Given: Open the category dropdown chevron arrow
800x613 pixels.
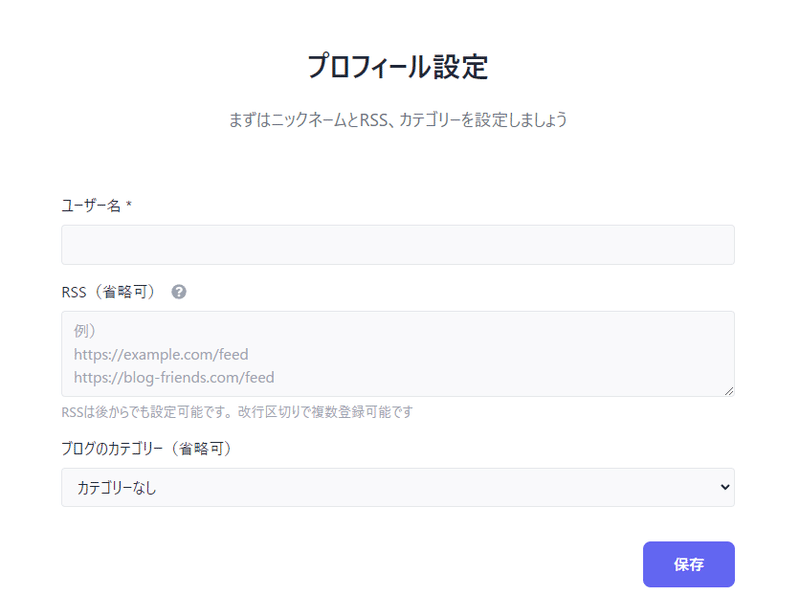Looking at the screenshot, I should pos(724,487).
